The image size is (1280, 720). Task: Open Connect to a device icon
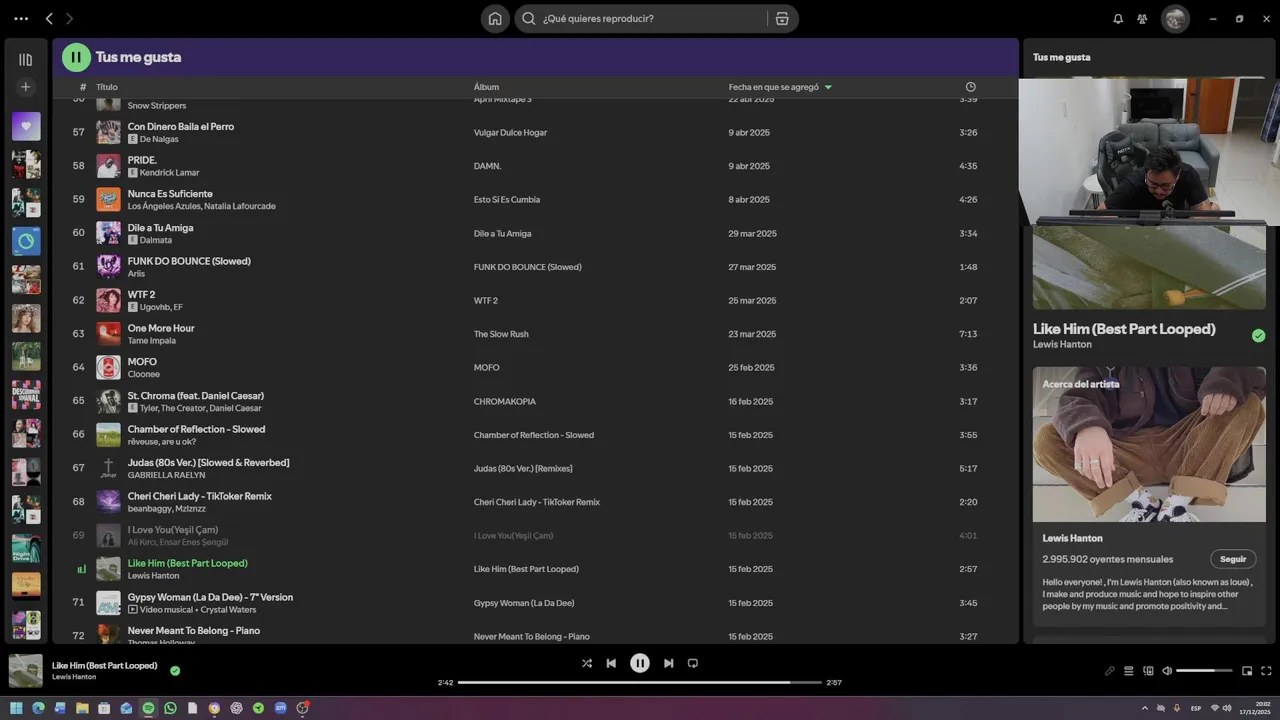click(1148, 671)
